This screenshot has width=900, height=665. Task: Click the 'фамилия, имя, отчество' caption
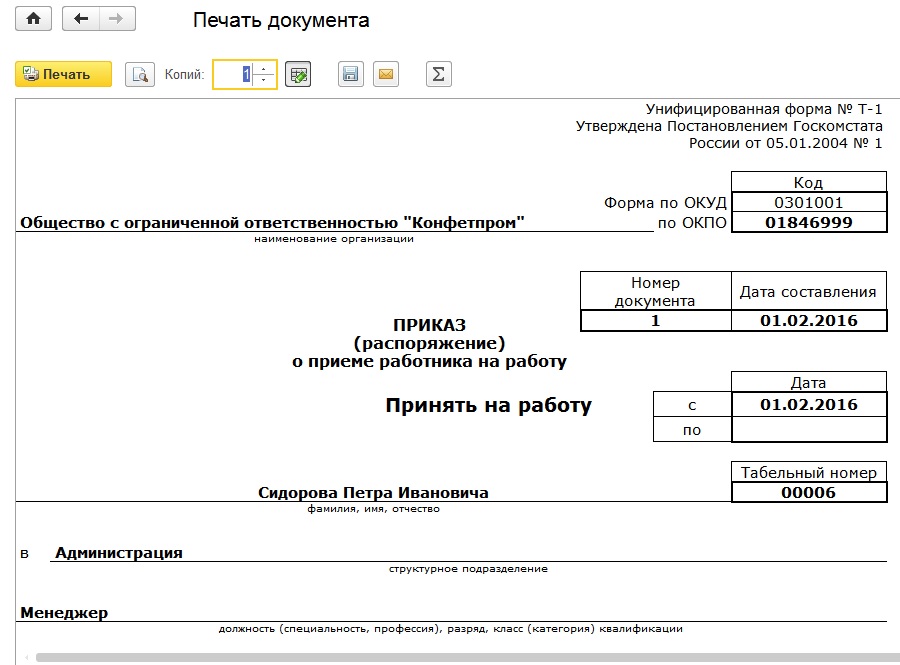pos(374,509)
